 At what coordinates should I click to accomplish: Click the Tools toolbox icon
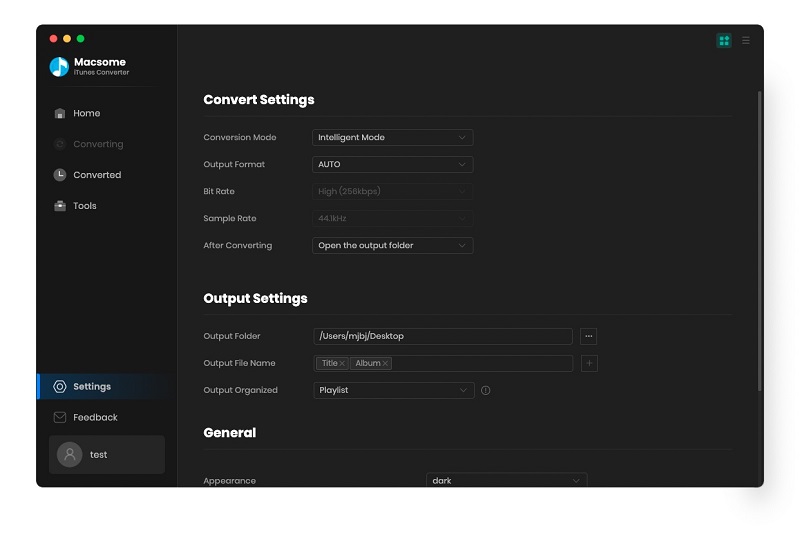point(60,206)
